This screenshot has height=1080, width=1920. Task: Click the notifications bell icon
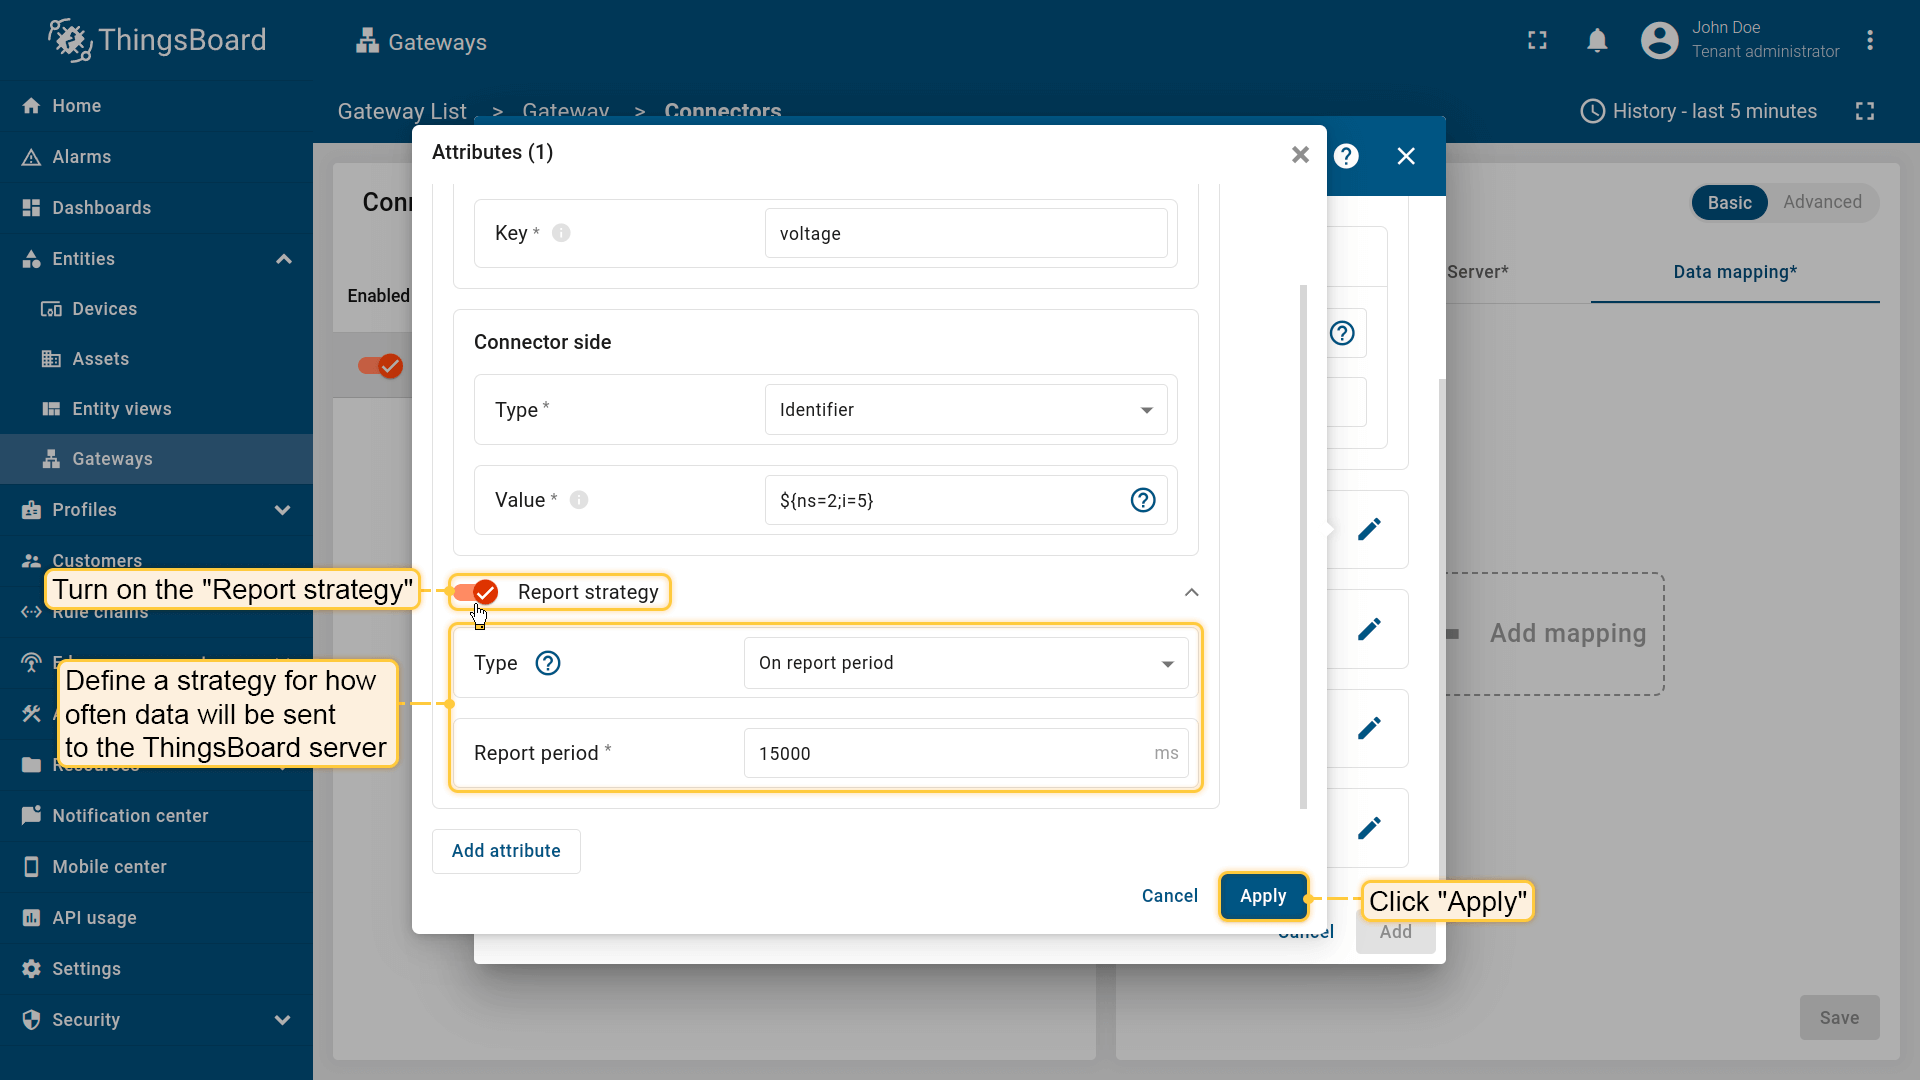(x=1597, y=41)
